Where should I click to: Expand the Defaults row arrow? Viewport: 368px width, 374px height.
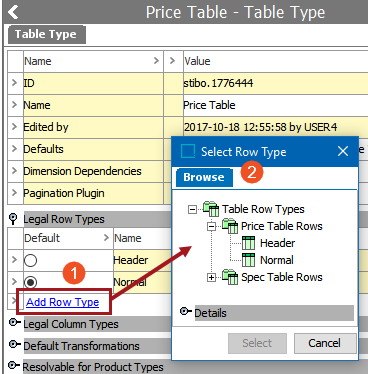click(x=15, y=149)
